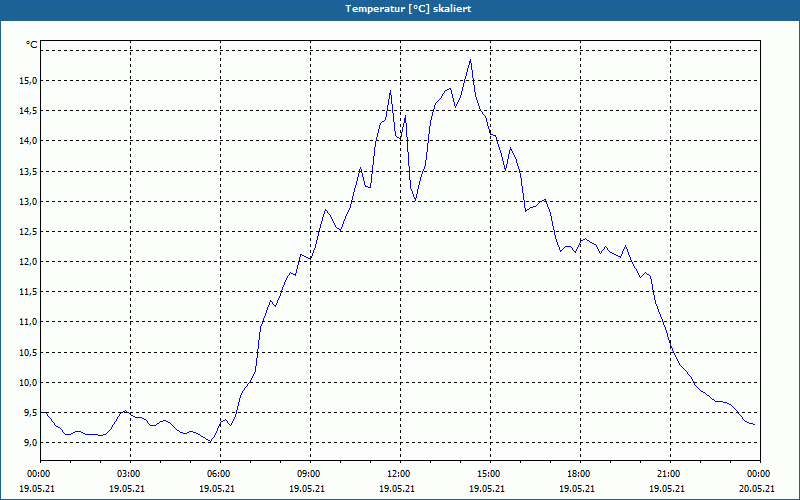Select the 10,0 y-axis tick label

[29, 383]
